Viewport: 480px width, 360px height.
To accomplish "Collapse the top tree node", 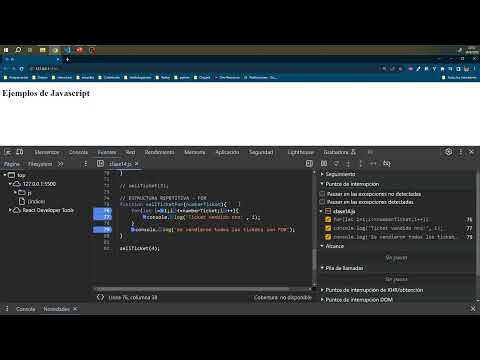I will coord(5,175).
